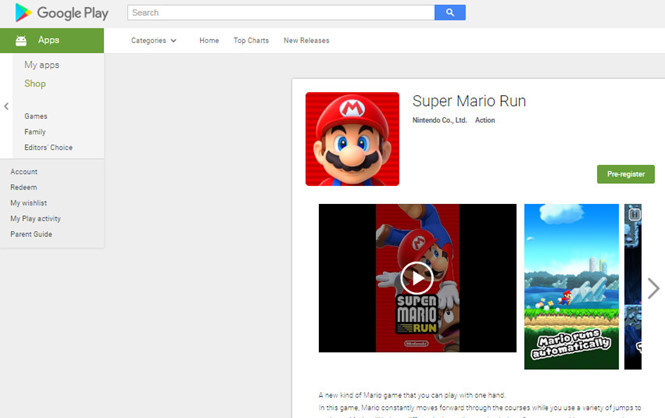
Task: Open the Action genre link
Action: coord(485,120)
